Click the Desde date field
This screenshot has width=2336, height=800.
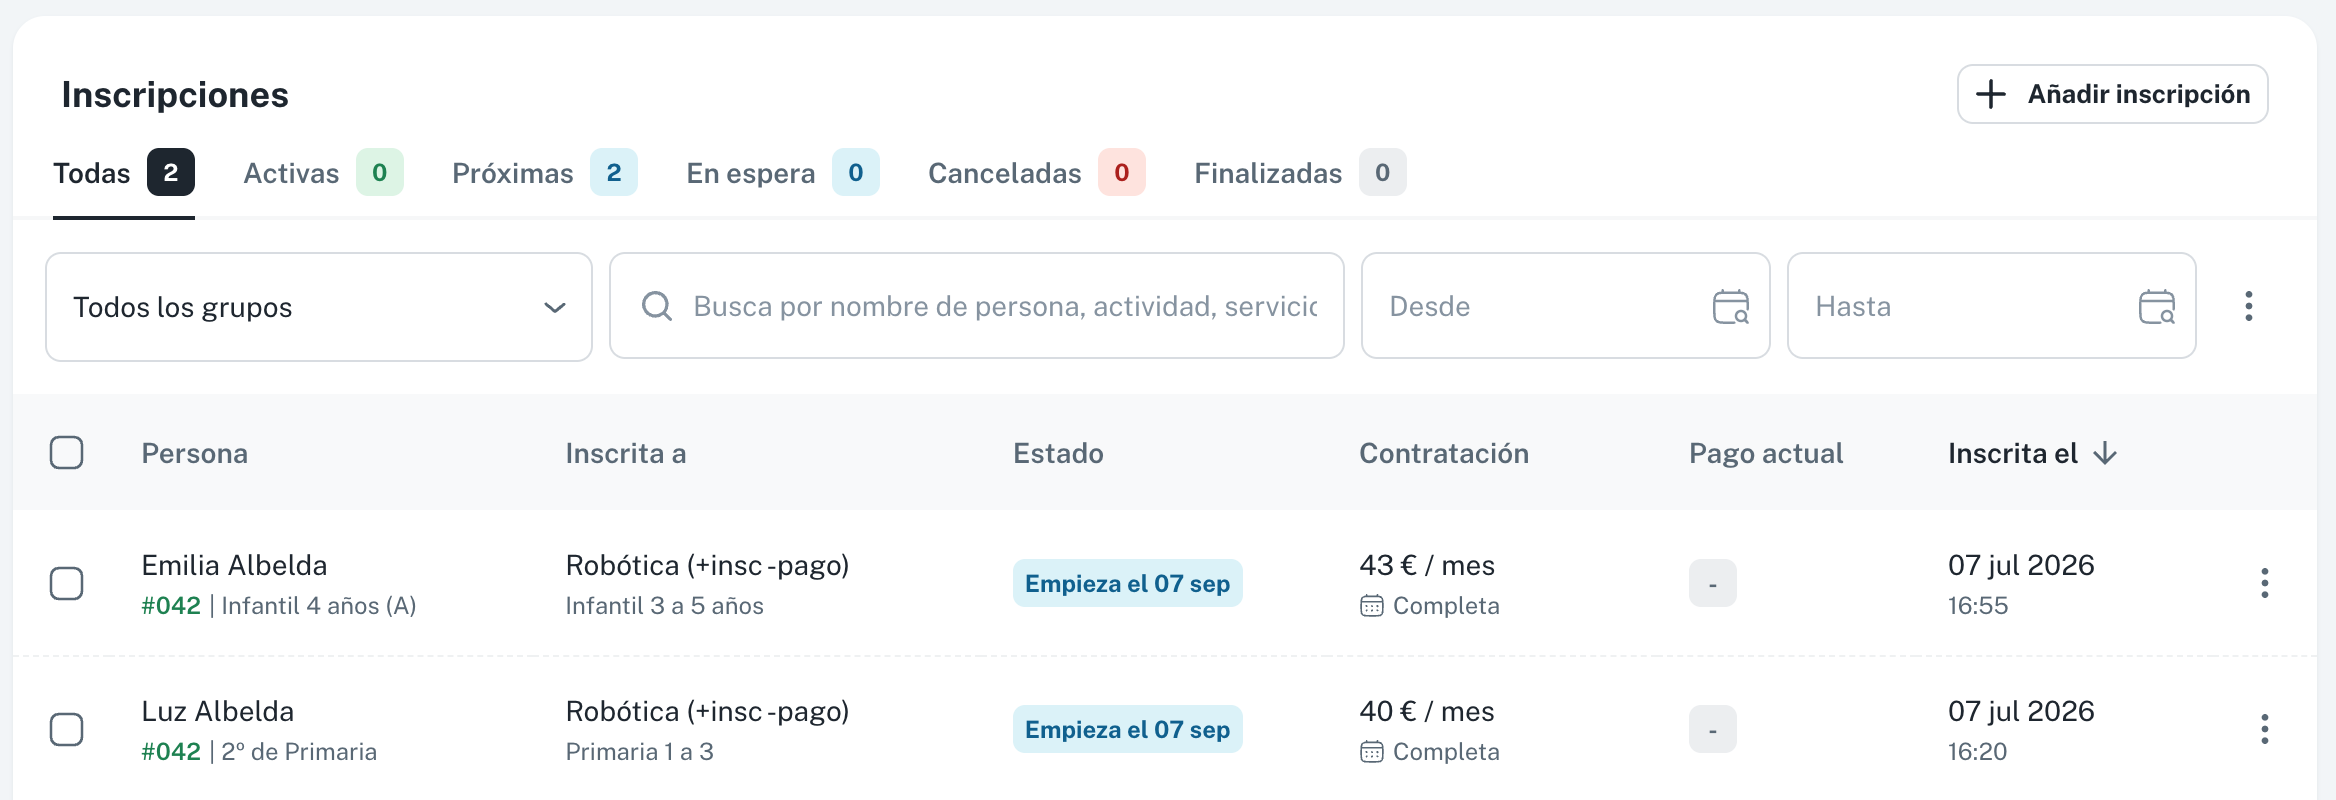[x=1566, y=306]
